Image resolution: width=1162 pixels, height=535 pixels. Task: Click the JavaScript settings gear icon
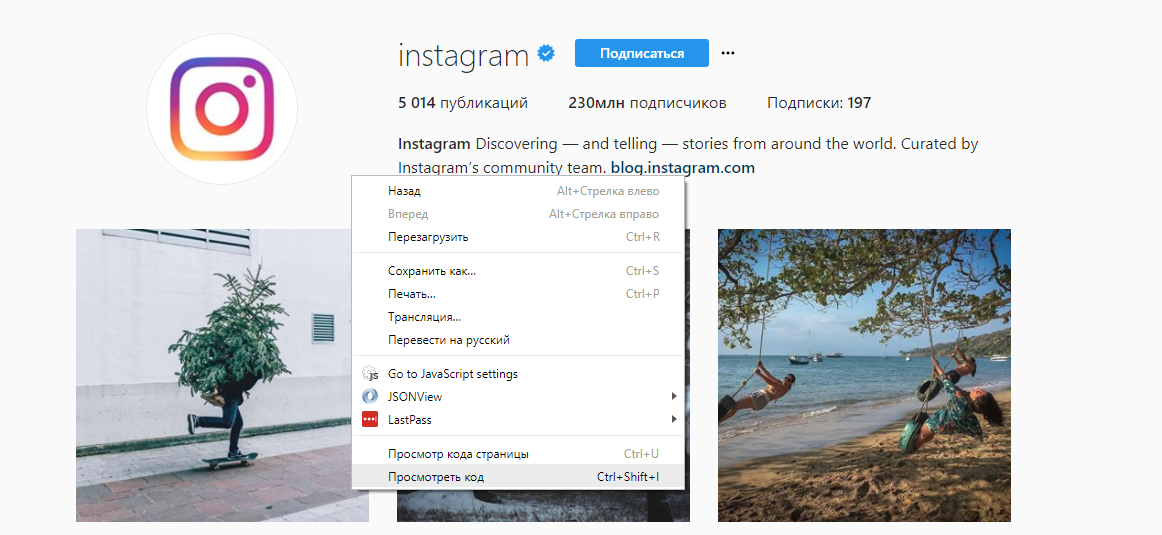[370, 373]
